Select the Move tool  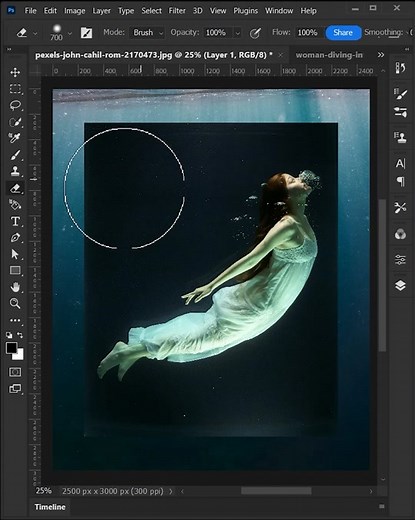click(x=15, y=72)
